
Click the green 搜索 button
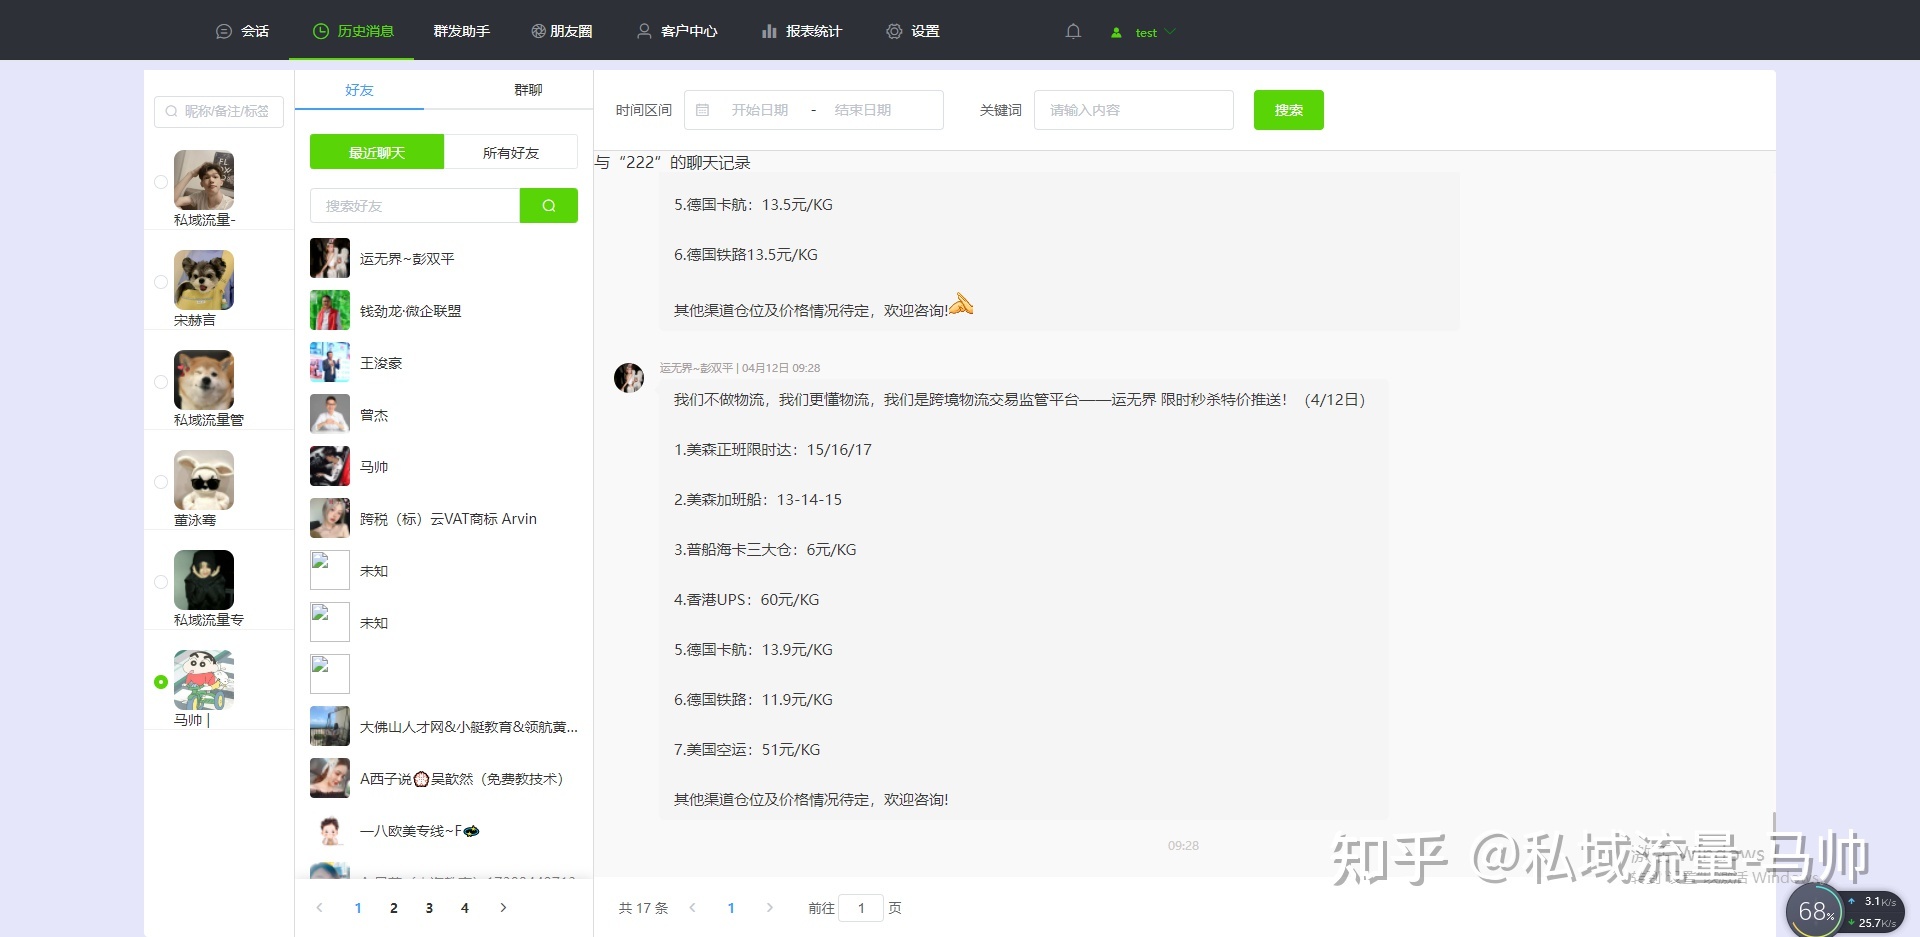1288,110
